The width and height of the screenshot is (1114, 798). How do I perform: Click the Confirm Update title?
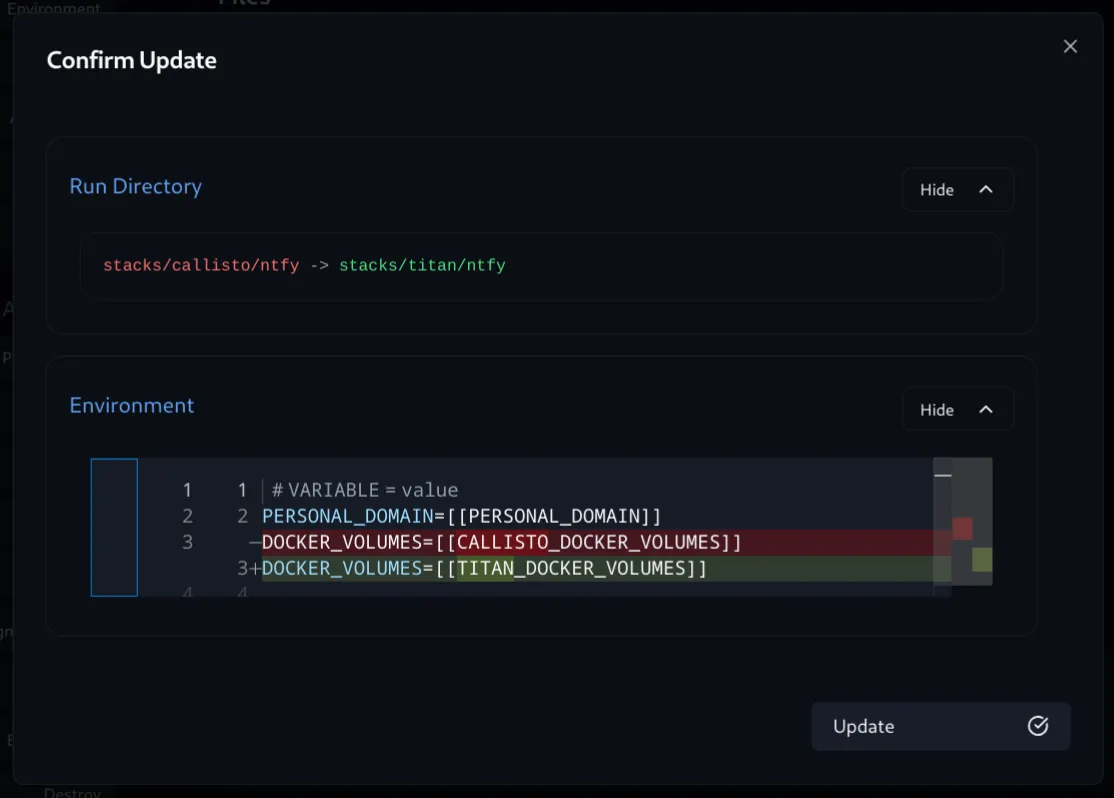coord(131,60)
